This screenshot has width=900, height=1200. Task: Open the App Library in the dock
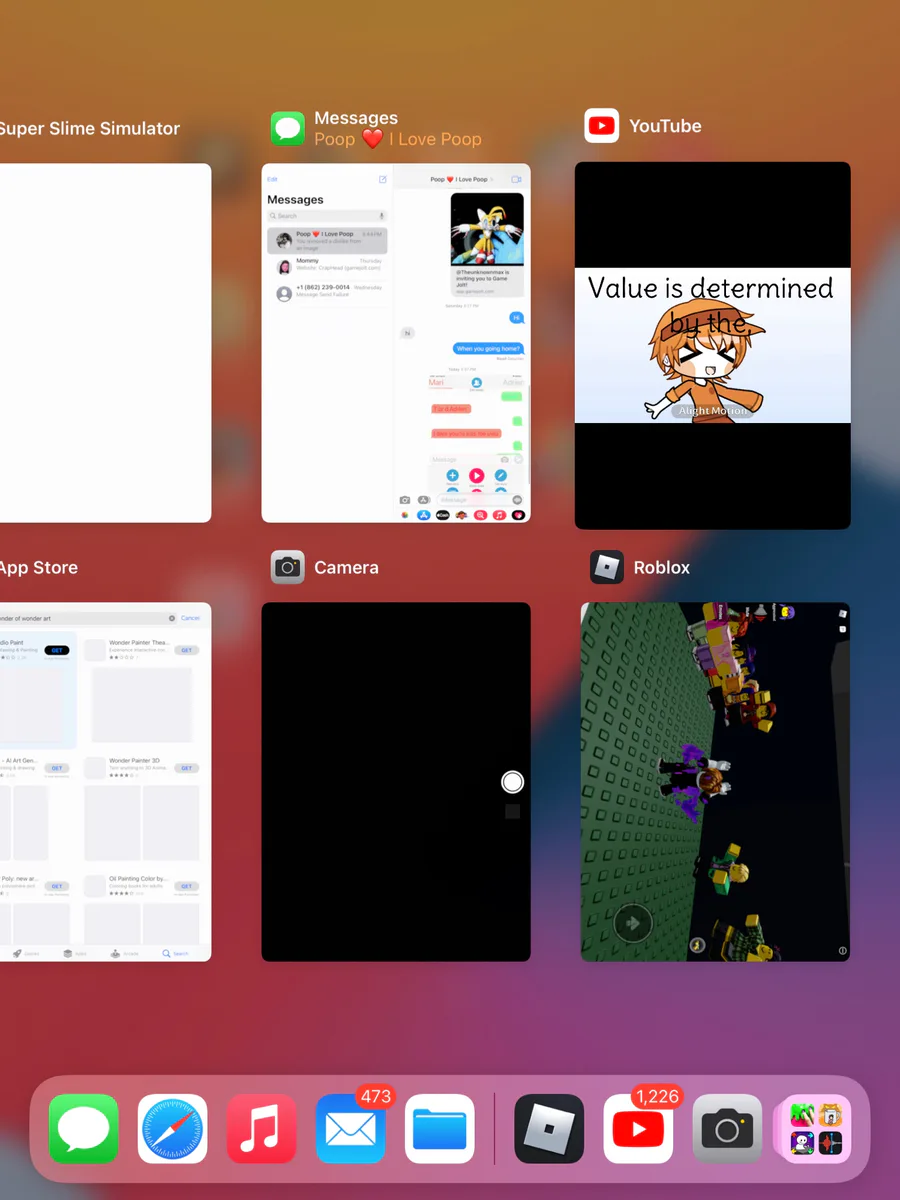[x=816, y=1129]
